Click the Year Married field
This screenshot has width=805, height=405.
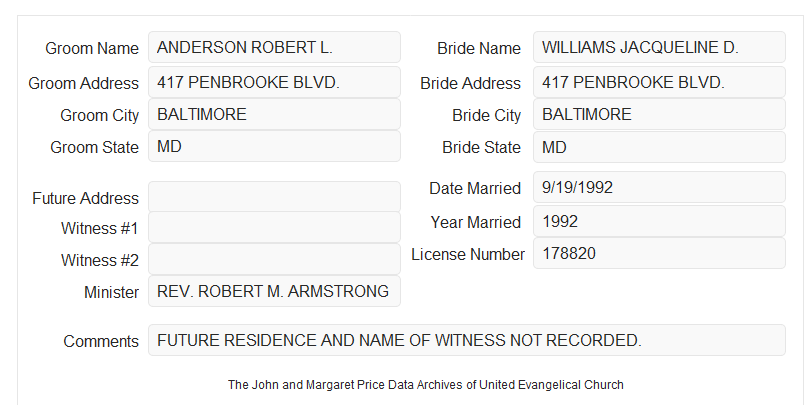[659, 221]
